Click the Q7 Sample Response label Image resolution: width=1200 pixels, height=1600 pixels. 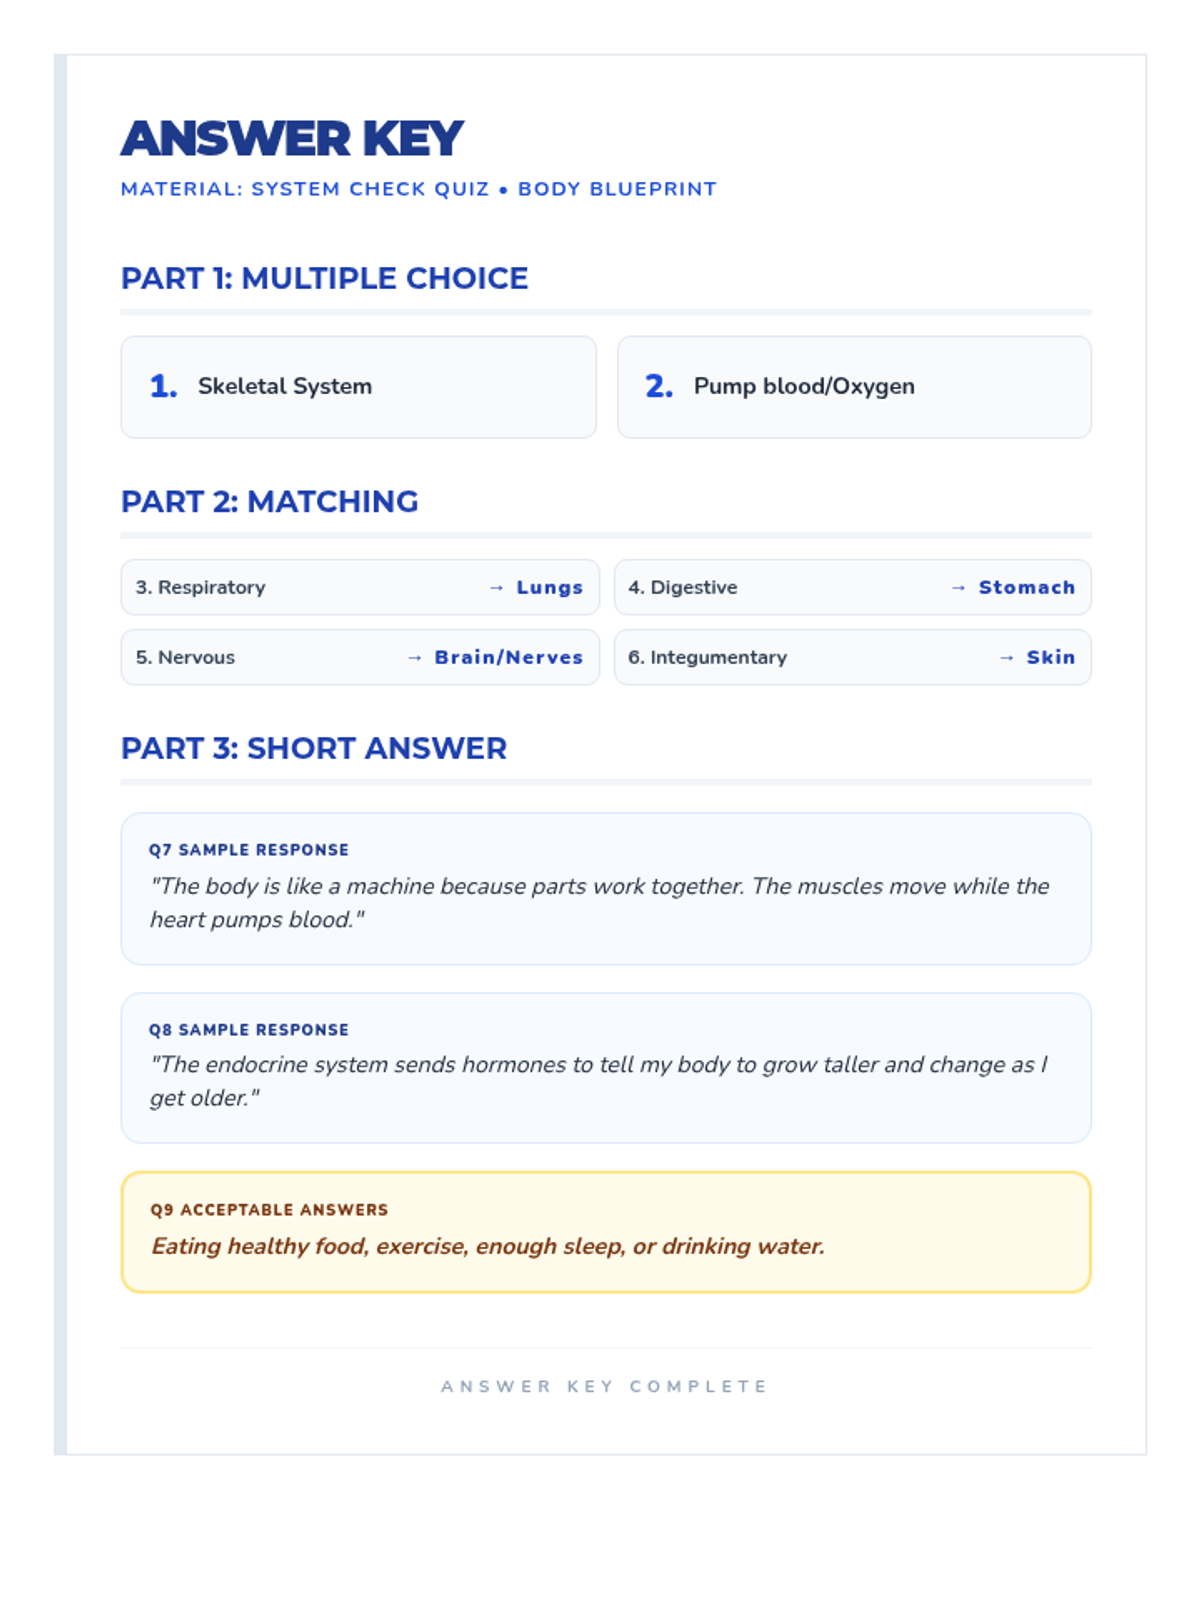(249, 850)
